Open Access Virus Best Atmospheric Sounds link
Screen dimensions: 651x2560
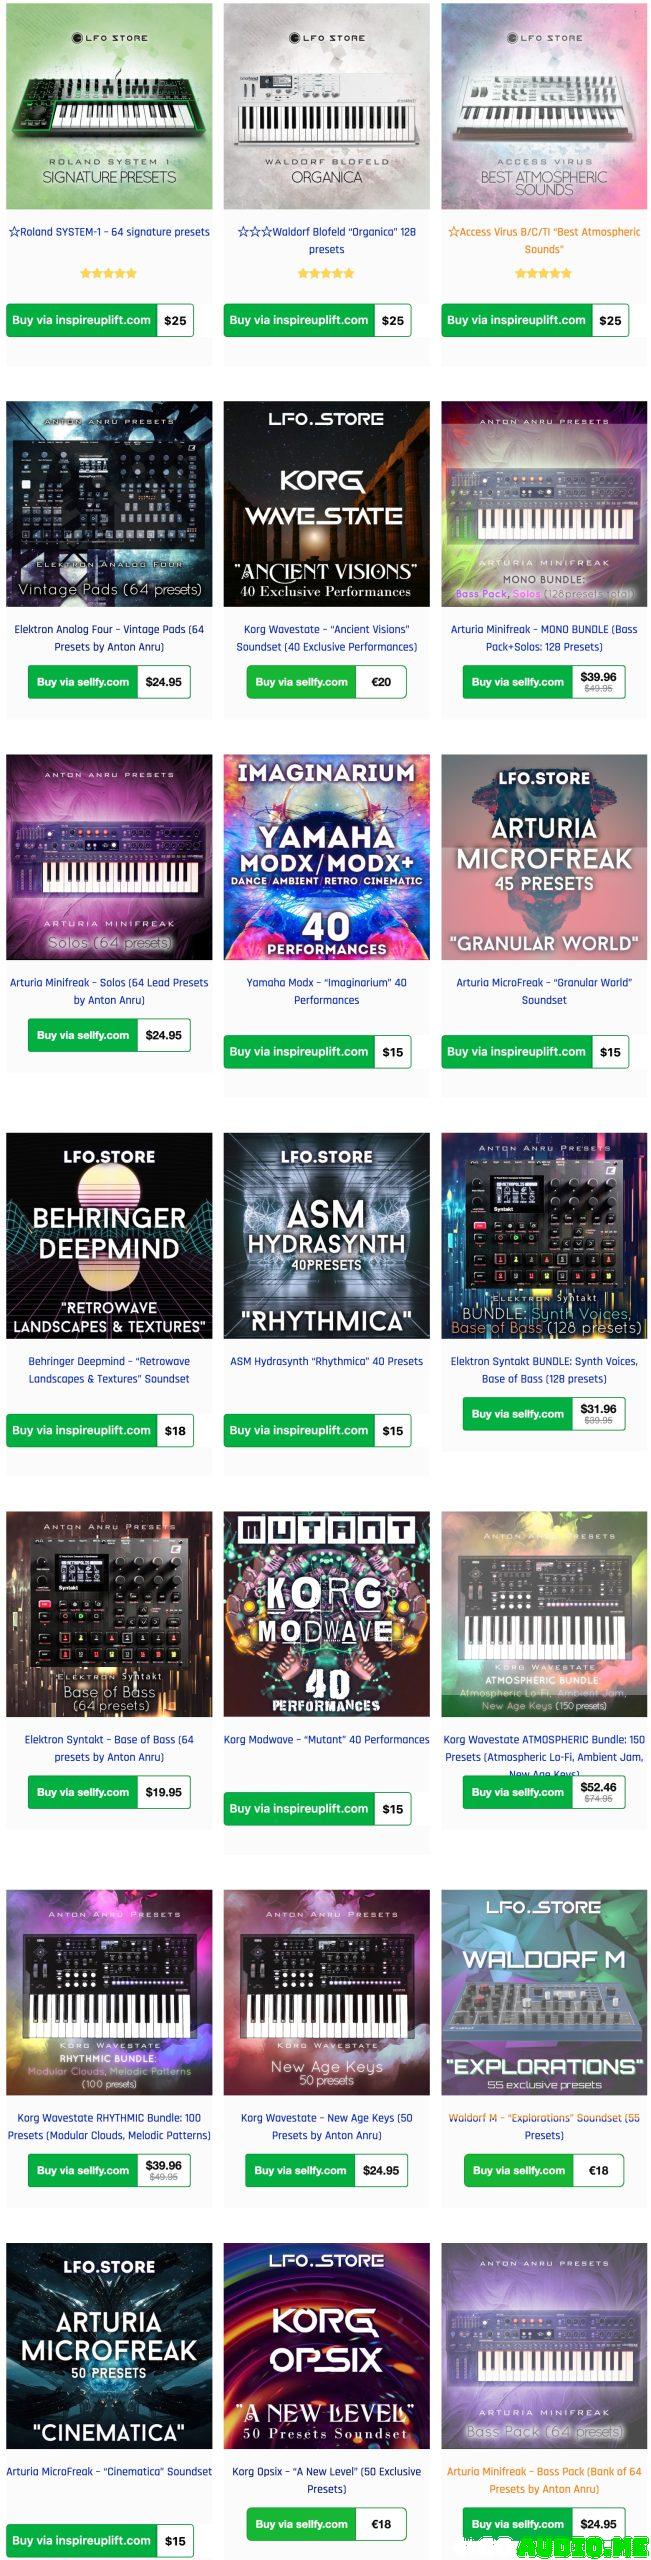544,240
